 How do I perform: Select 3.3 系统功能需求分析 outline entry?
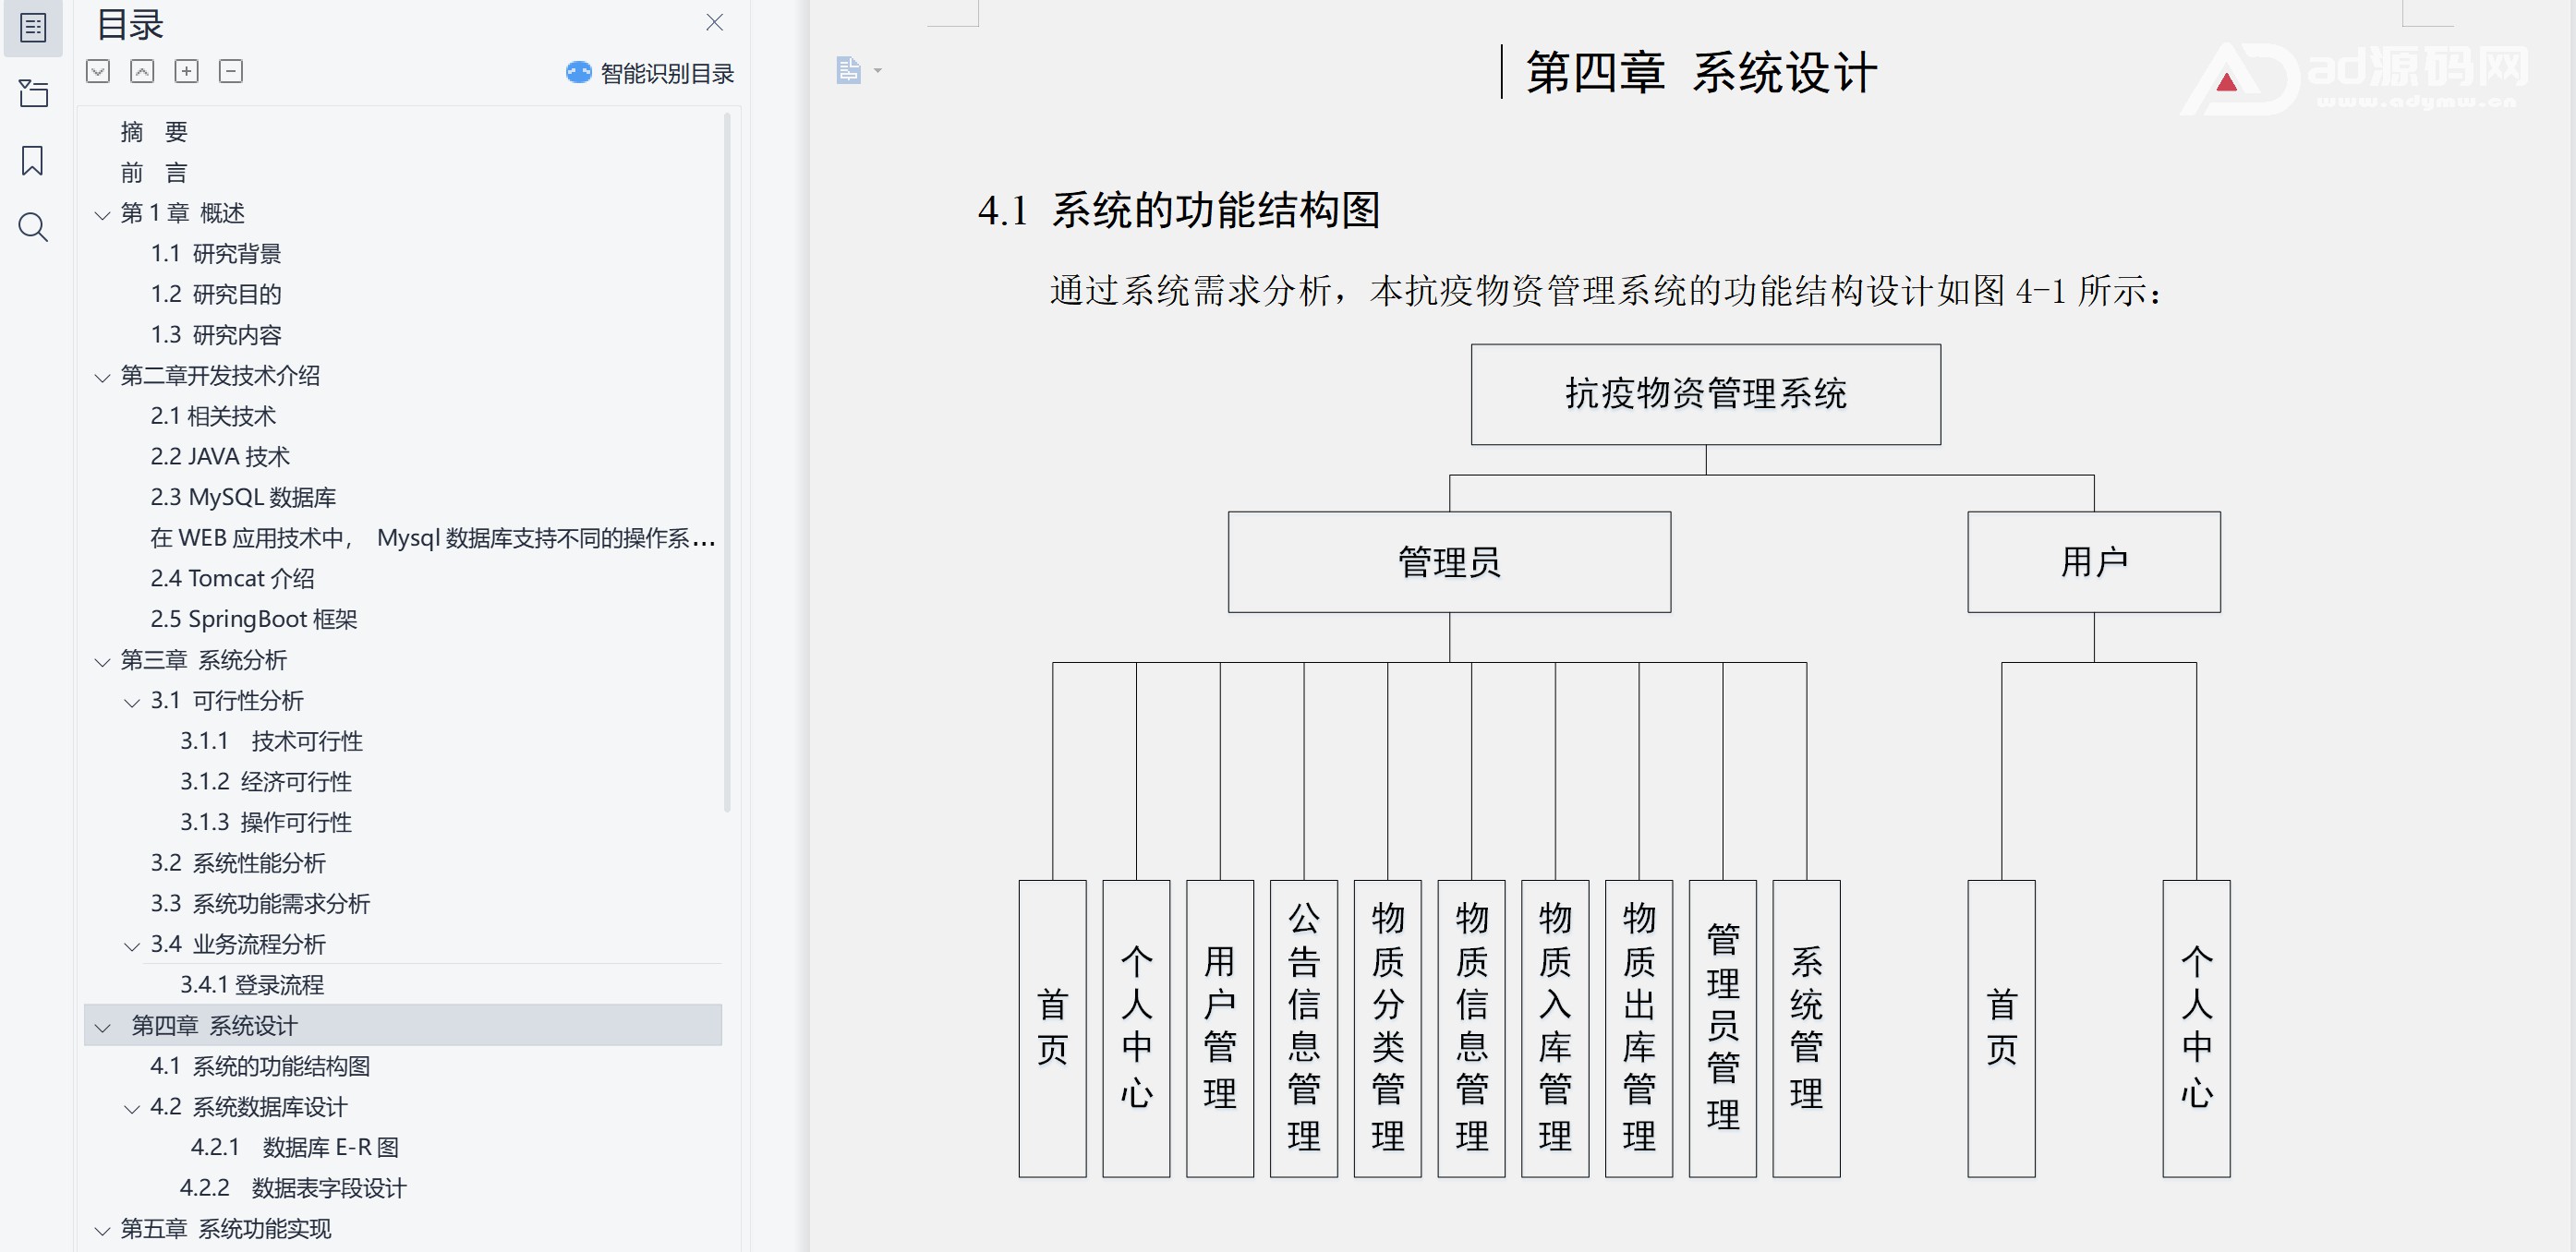coord(260,903)
